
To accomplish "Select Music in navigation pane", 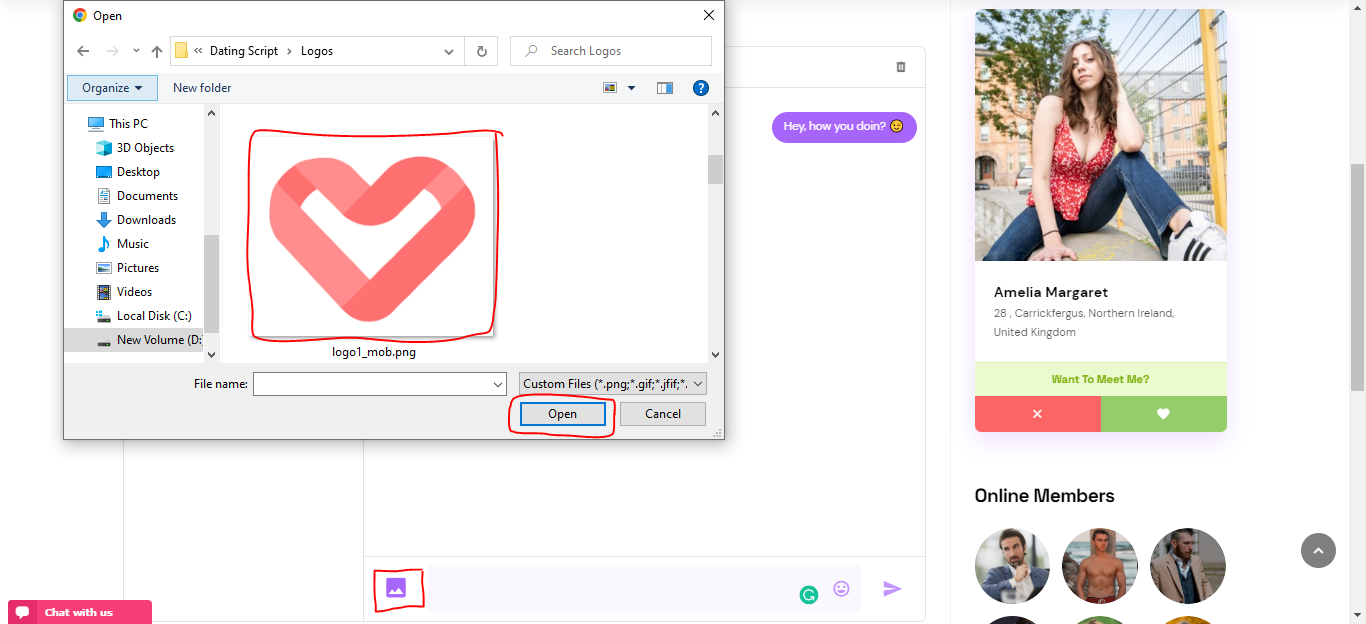I will 132,244.
